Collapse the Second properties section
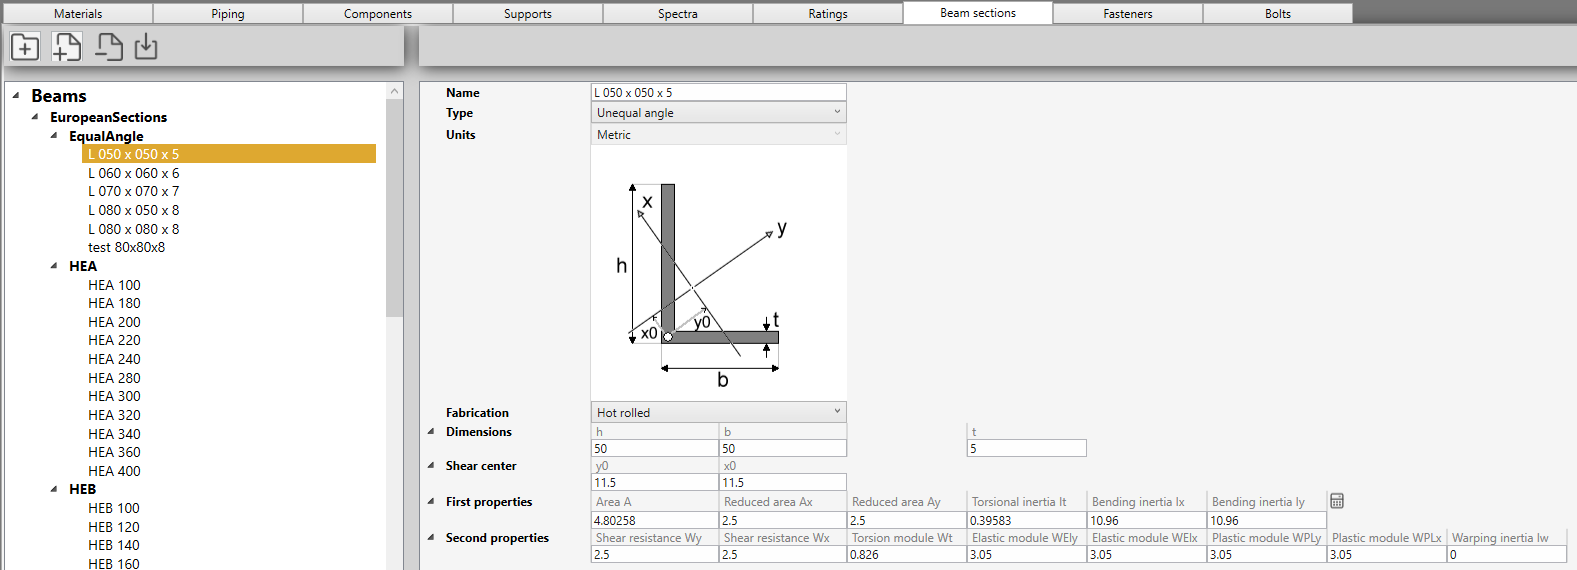1577x570 pixels. [x=431, y=538]
